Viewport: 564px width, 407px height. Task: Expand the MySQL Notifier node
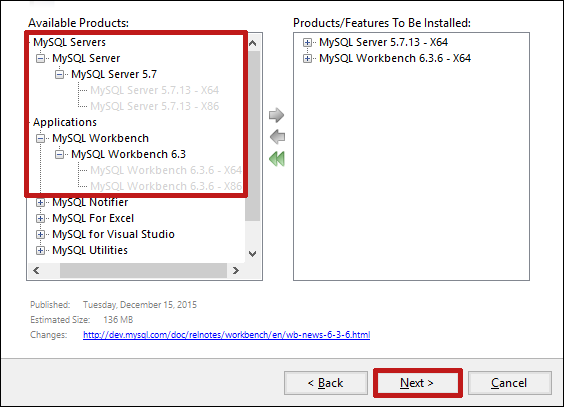41,202
